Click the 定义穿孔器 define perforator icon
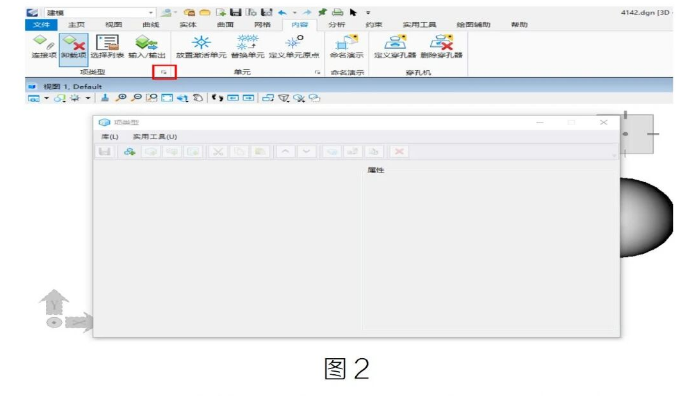 tap(395, 47)
